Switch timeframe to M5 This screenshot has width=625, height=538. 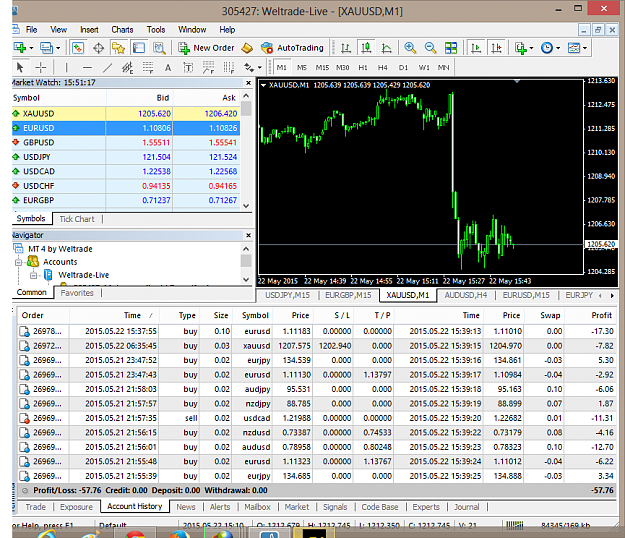click(302, 68)
